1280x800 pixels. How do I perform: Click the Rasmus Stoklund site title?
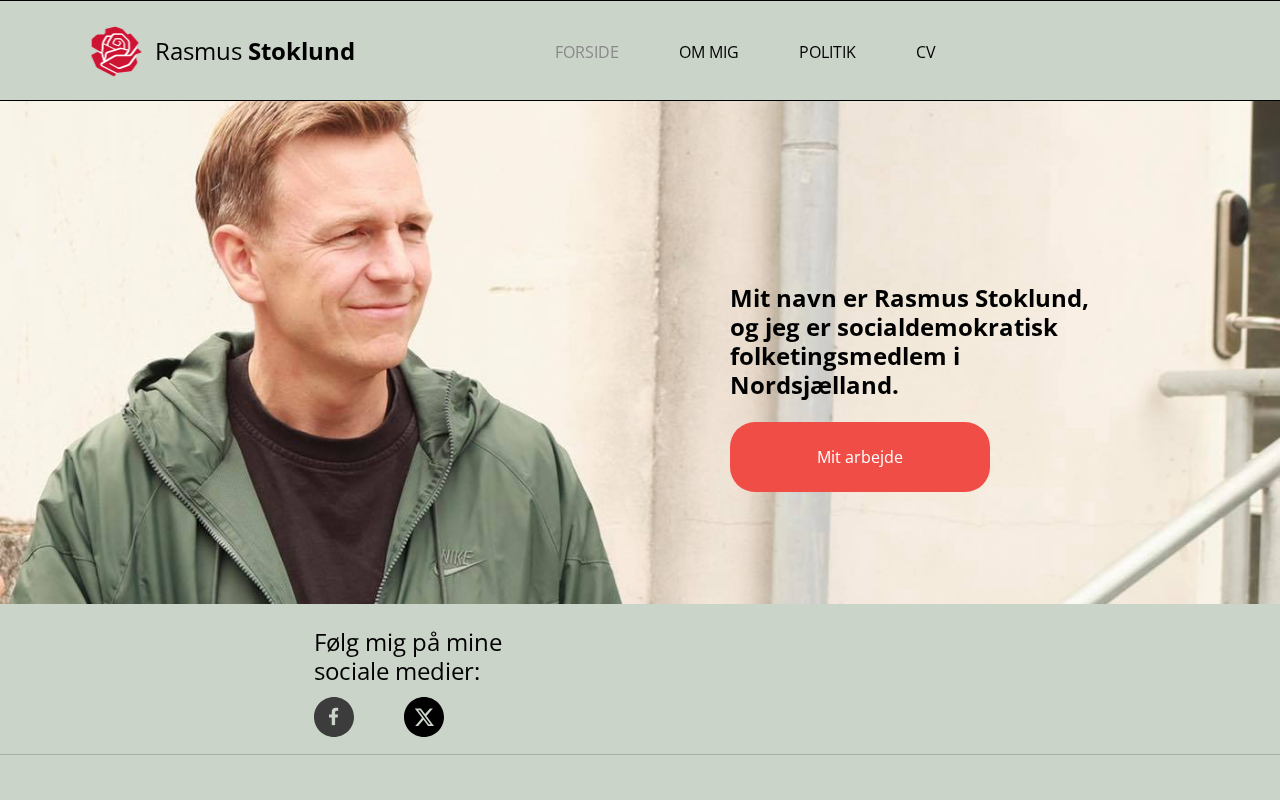(255, 51)
